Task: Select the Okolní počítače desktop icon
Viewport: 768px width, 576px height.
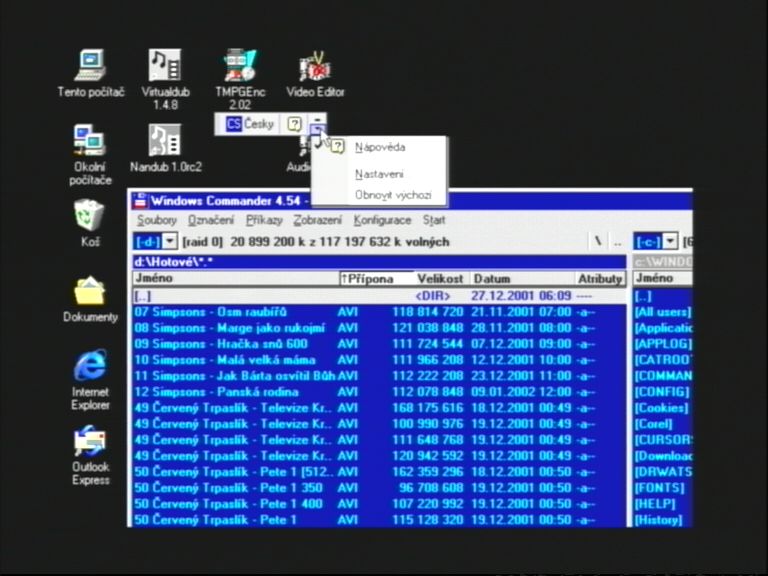Action: 90,155
